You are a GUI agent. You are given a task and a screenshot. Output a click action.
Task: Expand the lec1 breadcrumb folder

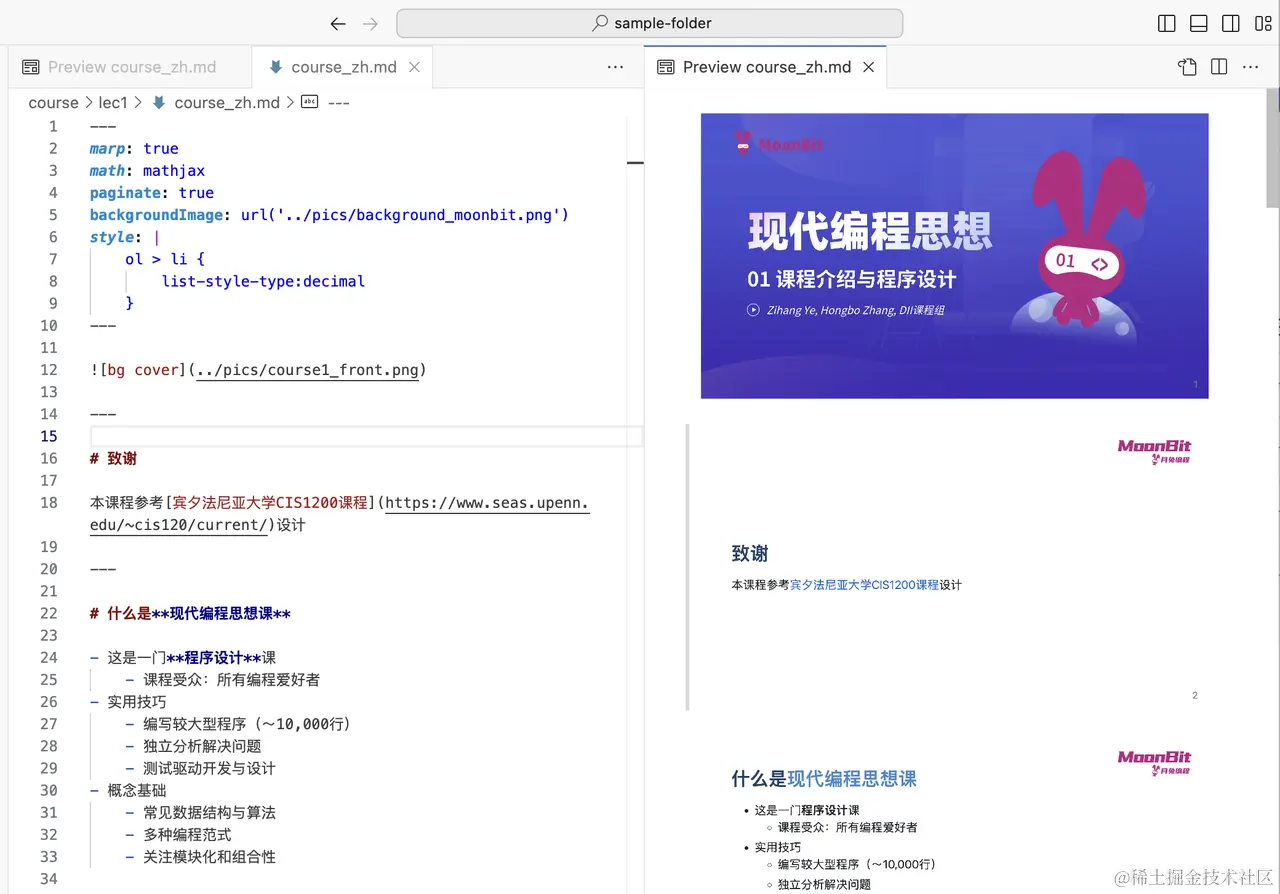click(113, 102)
